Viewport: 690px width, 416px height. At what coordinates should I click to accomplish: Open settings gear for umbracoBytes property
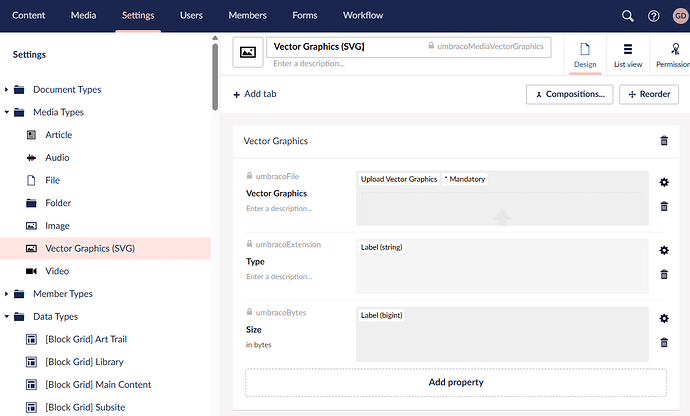coord(664,318)
